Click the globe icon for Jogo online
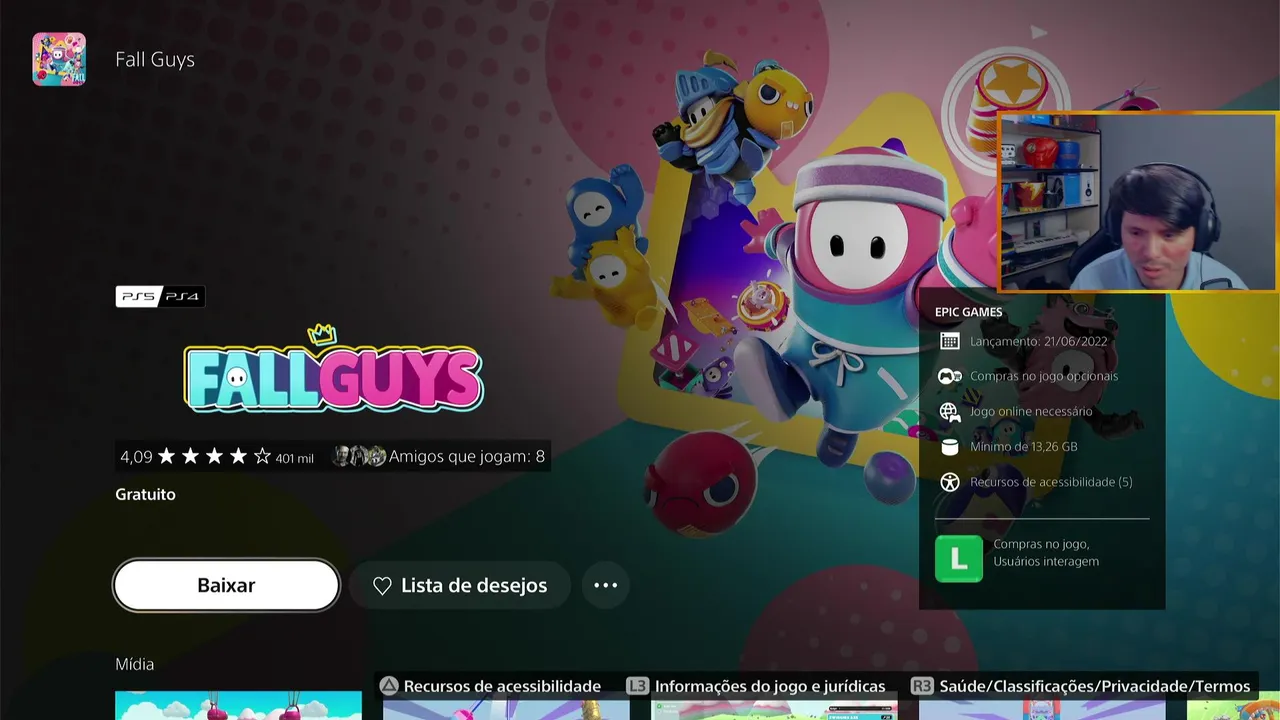Viewport: 1280px width, 720px height. coord(949,412)
